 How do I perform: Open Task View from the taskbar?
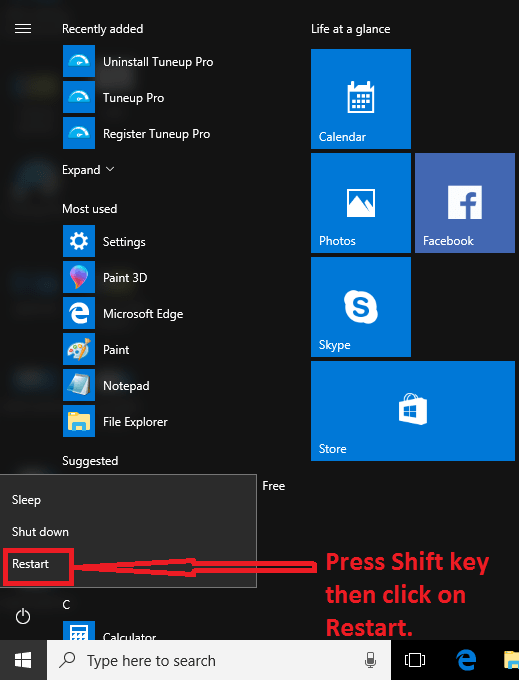point(415,660)
